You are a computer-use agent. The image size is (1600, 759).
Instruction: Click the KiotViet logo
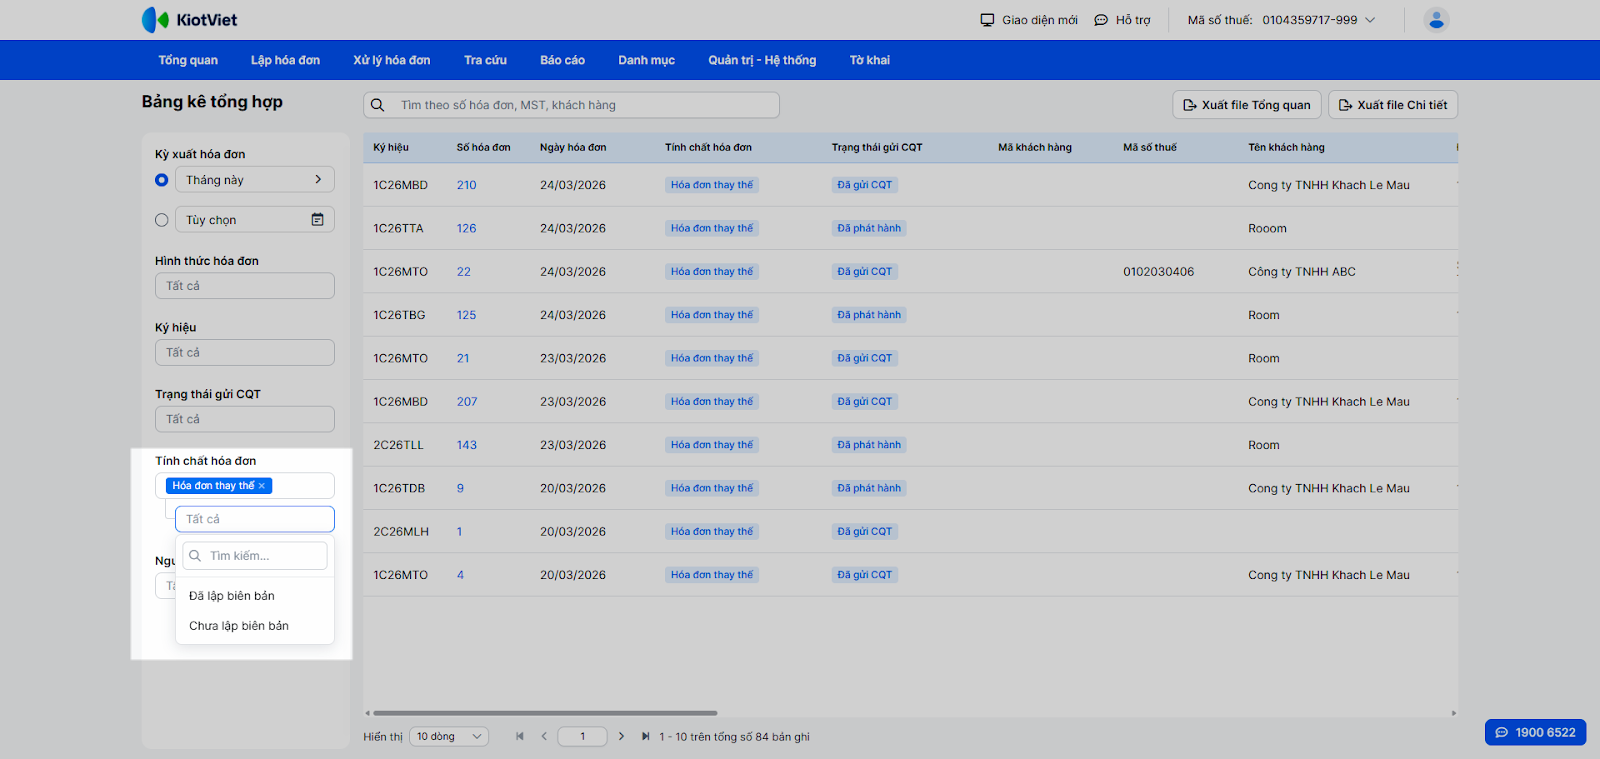click(x=189, y=20)
